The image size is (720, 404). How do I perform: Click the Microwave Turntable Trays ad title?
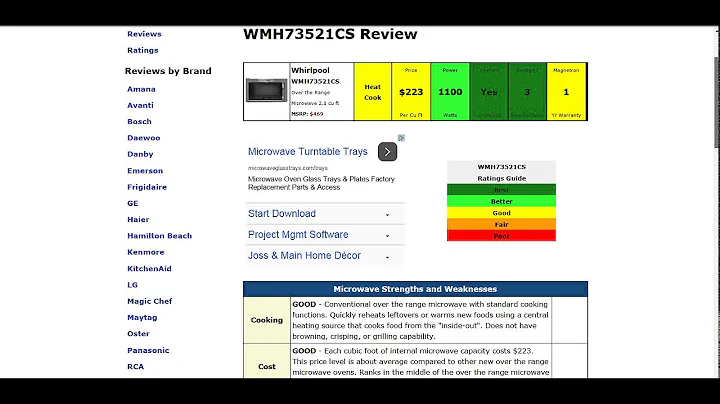308,152
